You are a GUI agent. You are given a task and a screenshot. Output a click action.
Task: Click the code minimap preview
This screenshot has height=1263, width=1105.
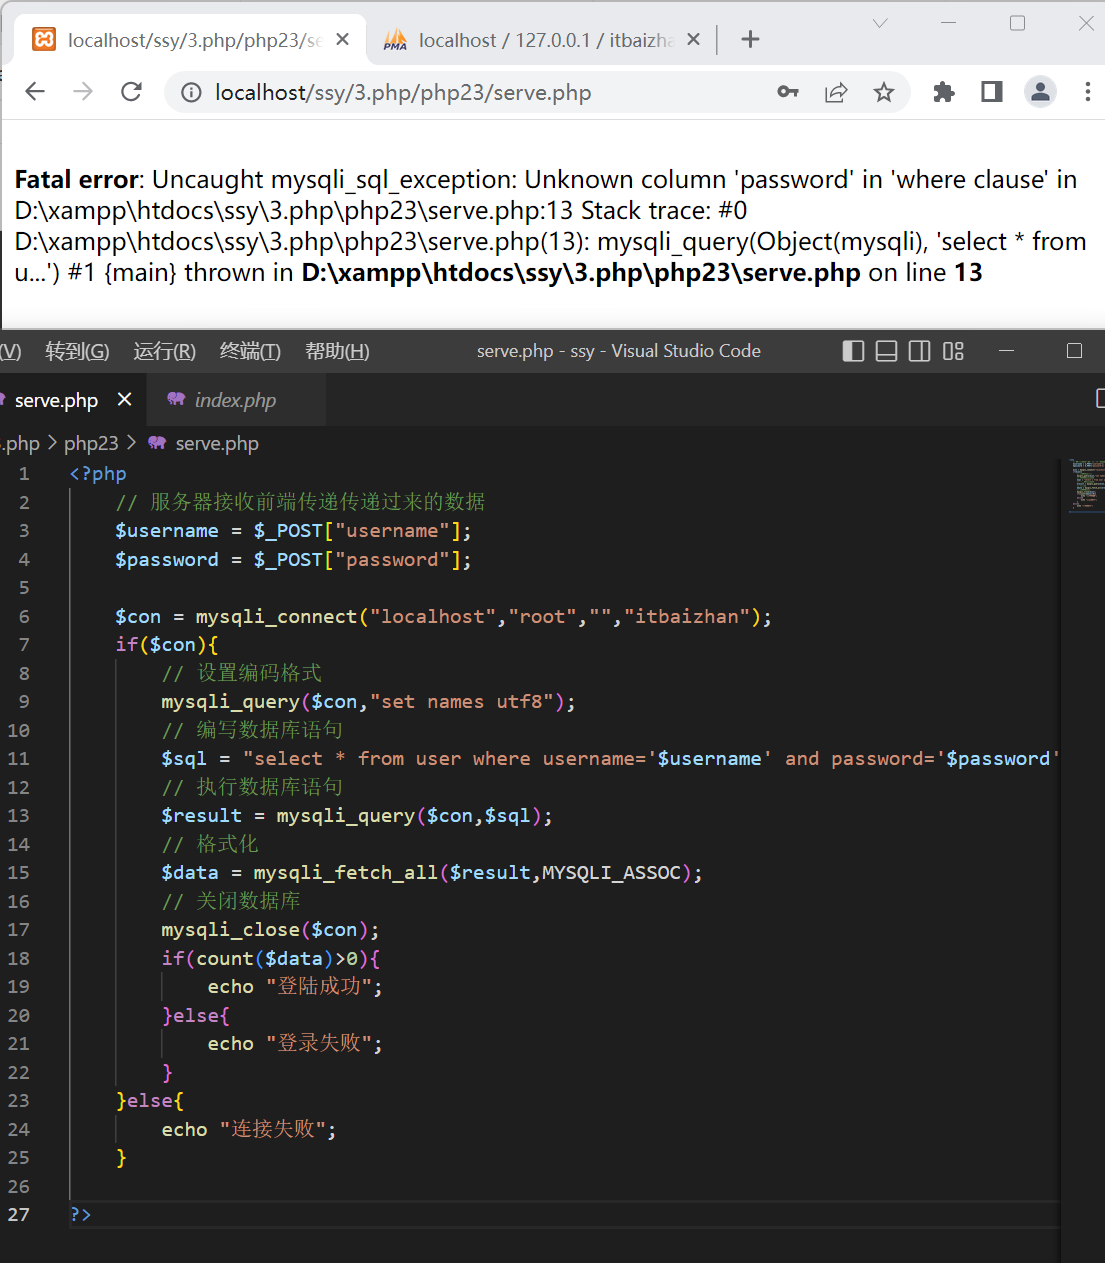pyautogui.click(x=1085, y=485)
